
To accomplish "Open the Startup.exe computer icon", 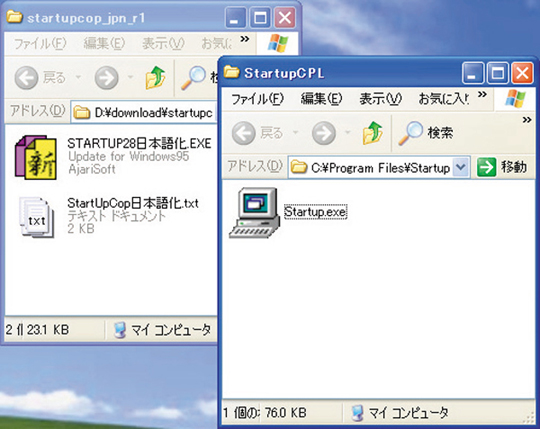I will coord(255,213).
